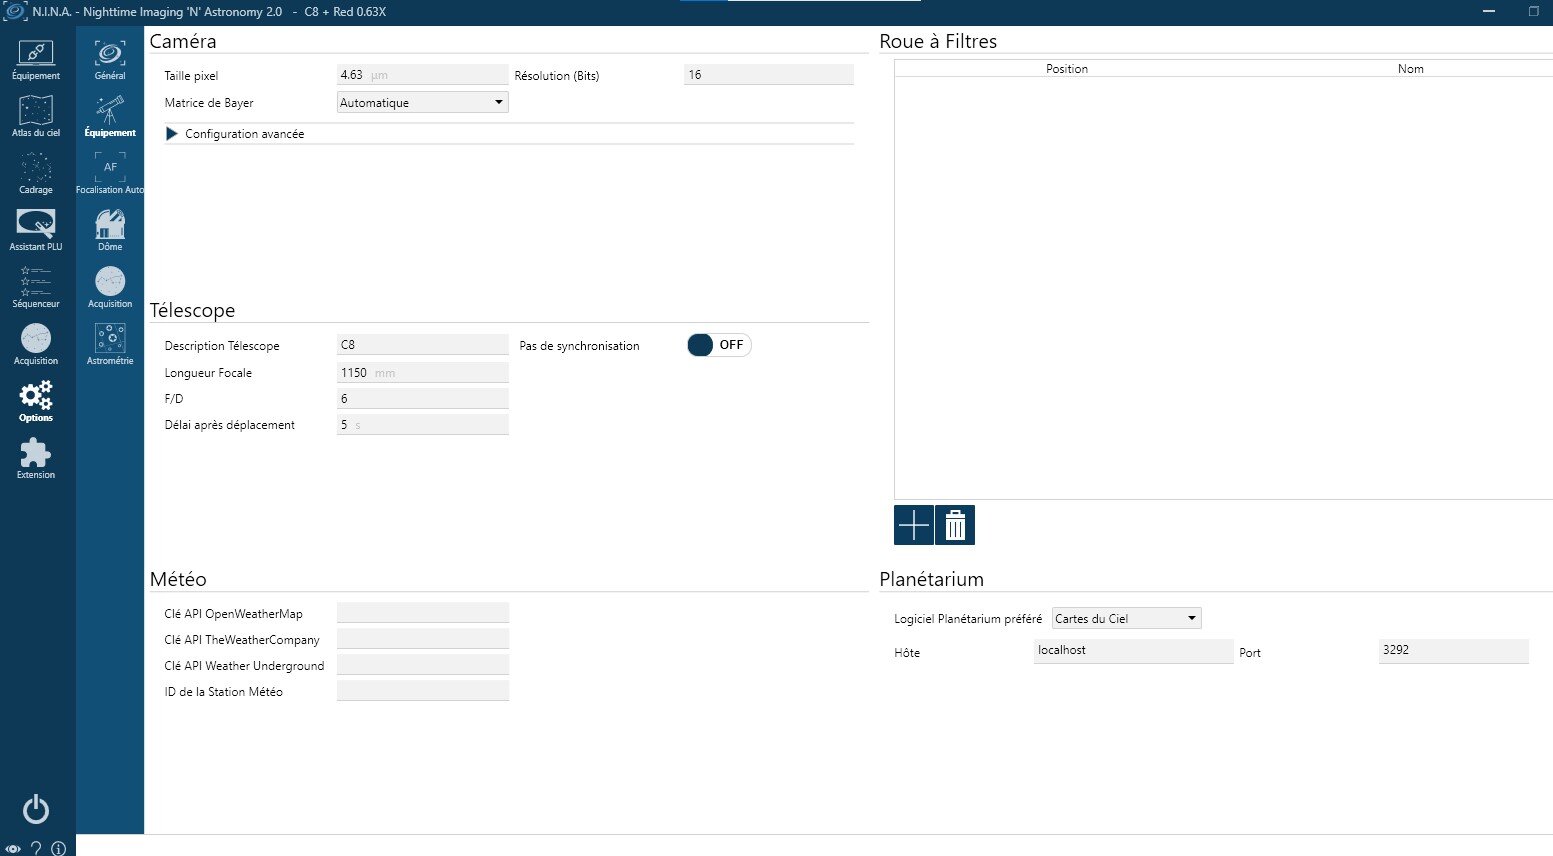Click the Résolution (Bits) field
The image size is (1553, 856).
coord(769,75)
